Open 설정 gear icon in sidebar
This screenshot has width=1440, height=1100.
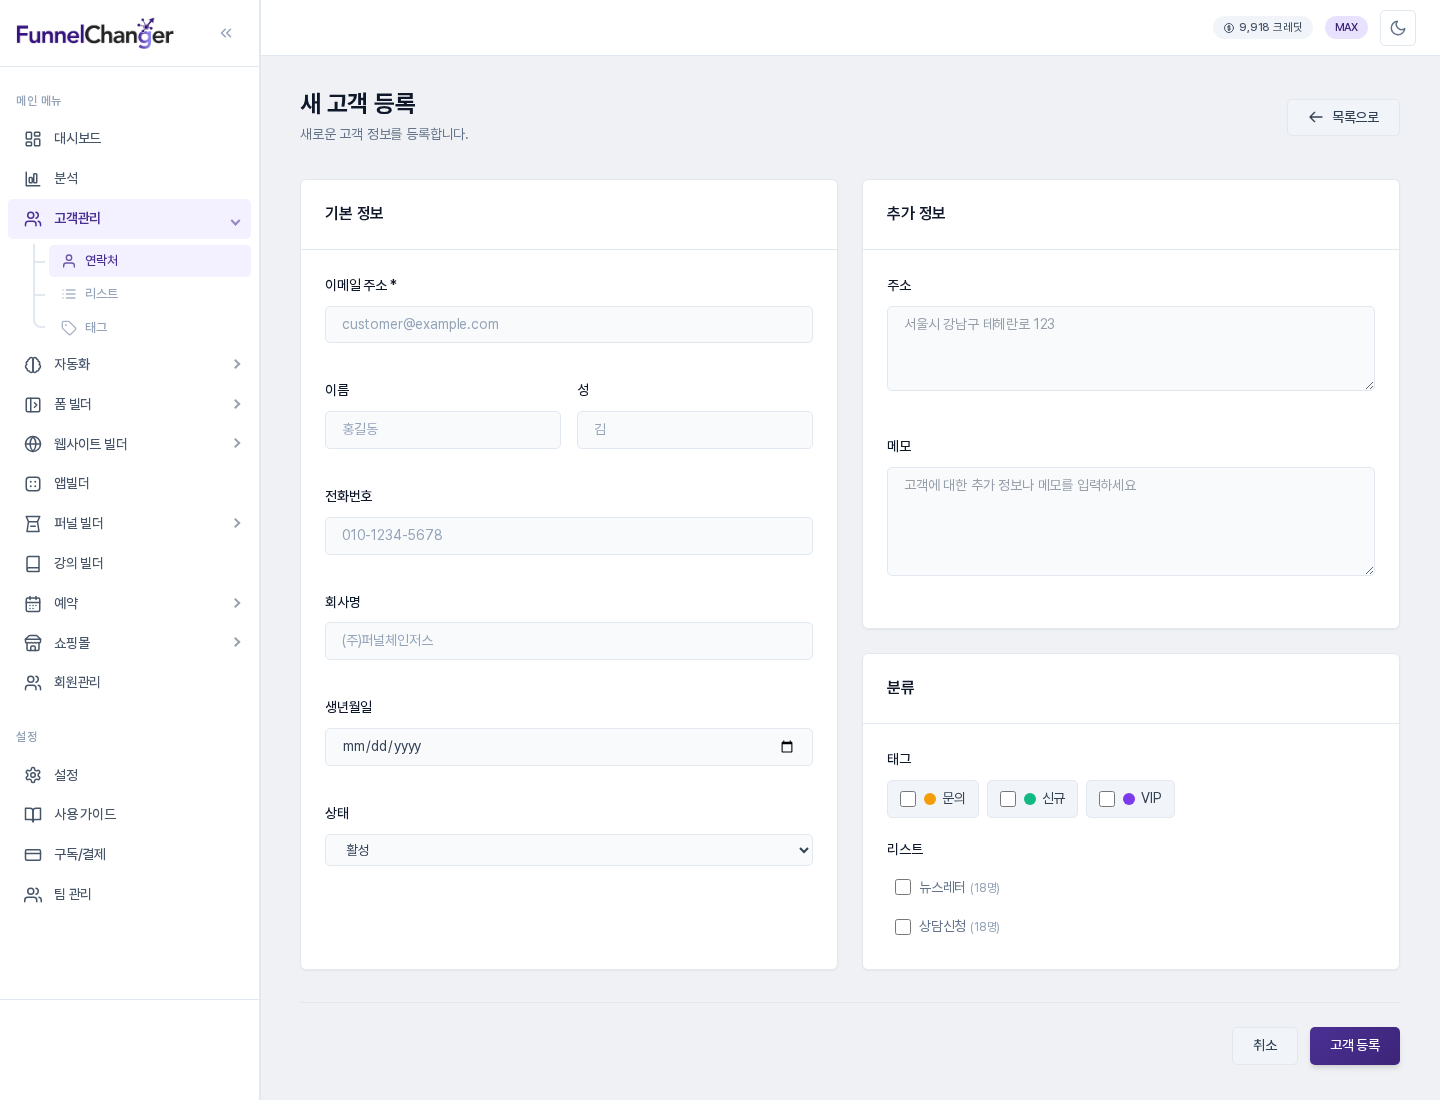pos(33,775)
